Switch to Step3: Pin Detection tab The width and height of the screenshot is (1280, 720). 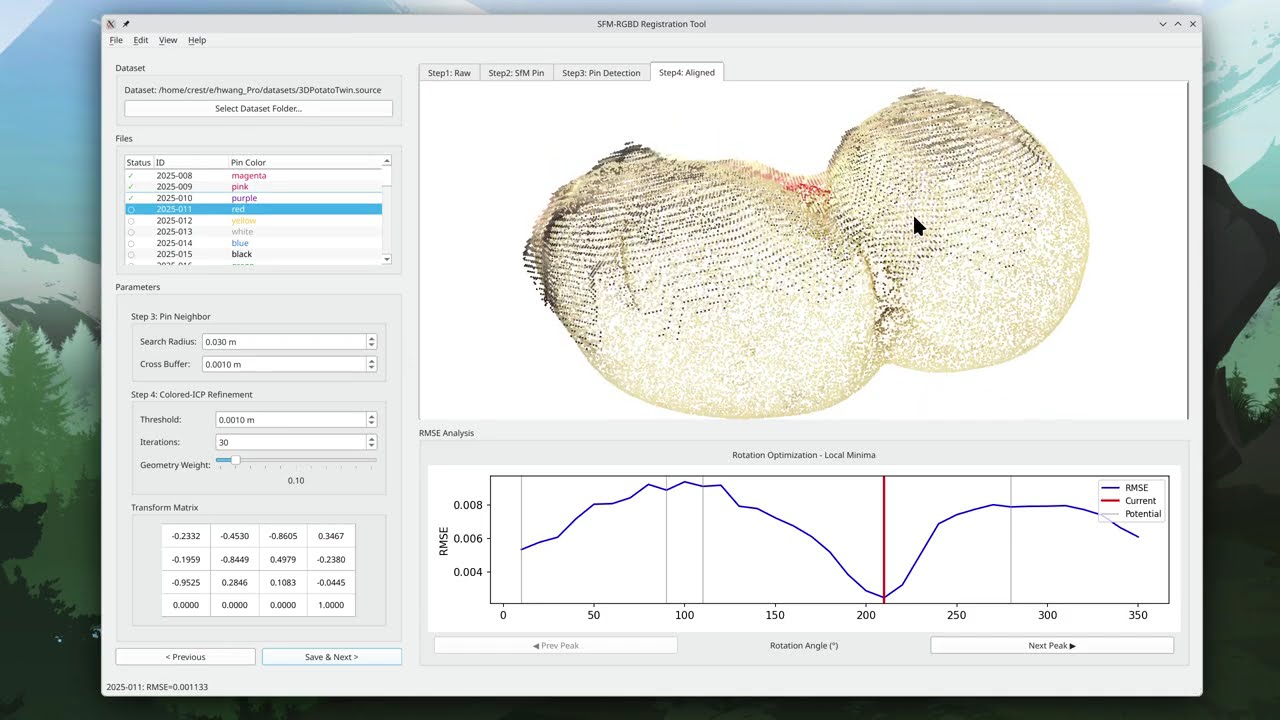601,73
